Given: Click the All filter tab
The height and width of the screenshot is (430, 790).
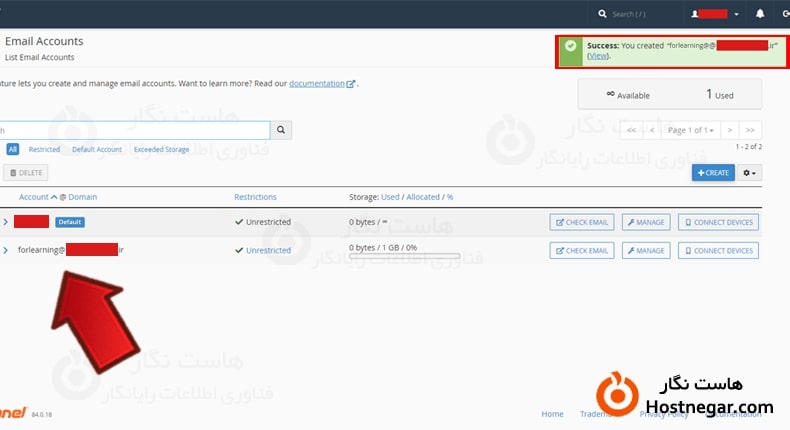Looking at the screenshot, I should (13, 149).
